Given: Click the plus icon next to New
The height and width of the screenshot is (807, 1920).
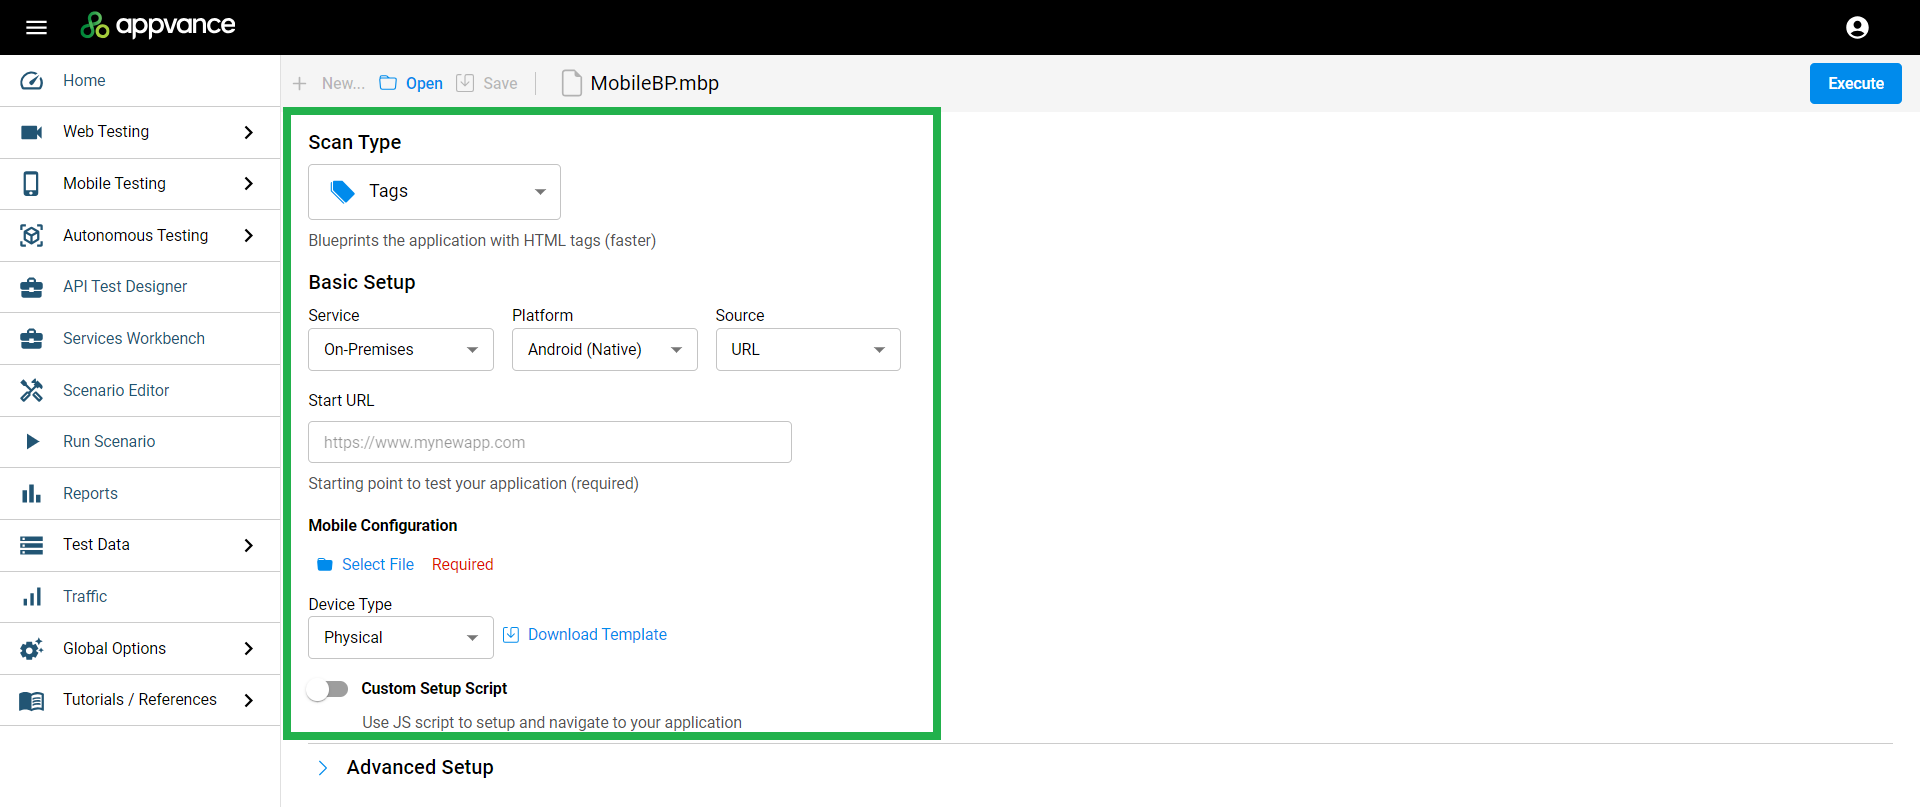Looking at the screenshot, I should [299, 83].
